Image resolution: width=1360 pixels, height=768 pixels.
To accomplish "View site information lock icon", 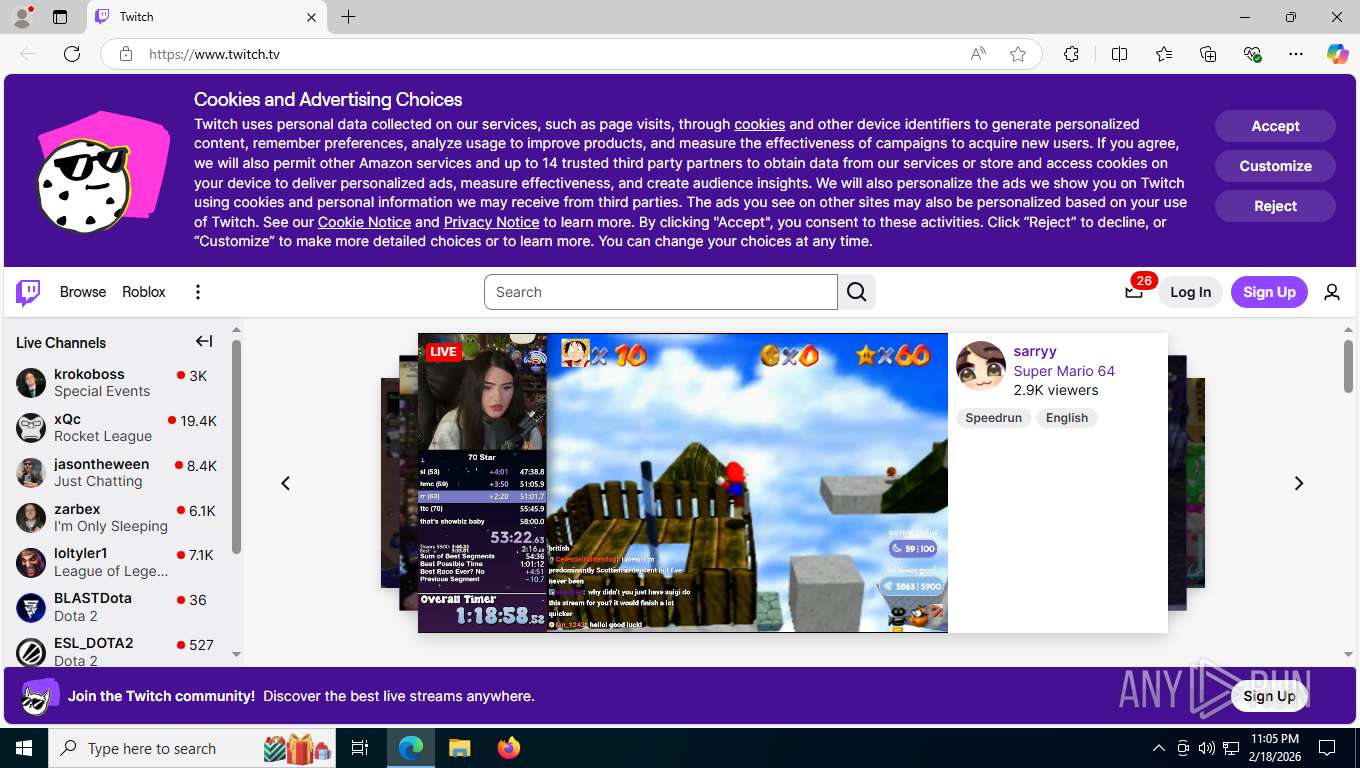I will (x=126, y=54).
